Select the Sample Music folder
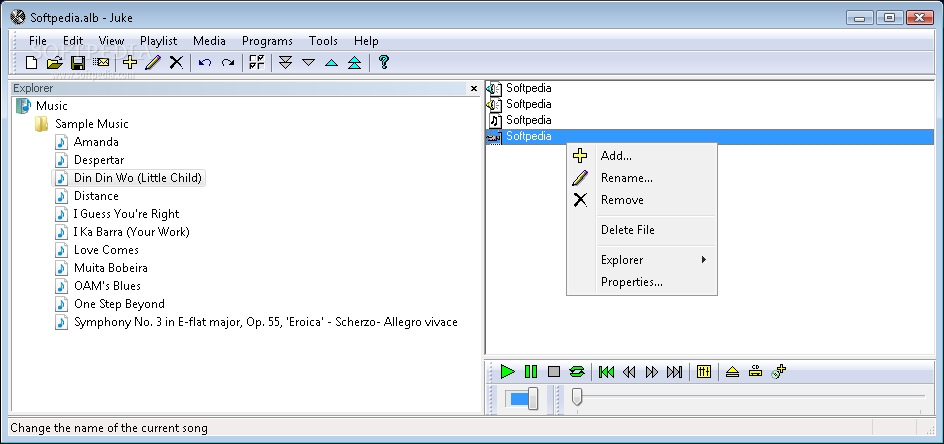This screenshot has height=444, width=944. 92,124
